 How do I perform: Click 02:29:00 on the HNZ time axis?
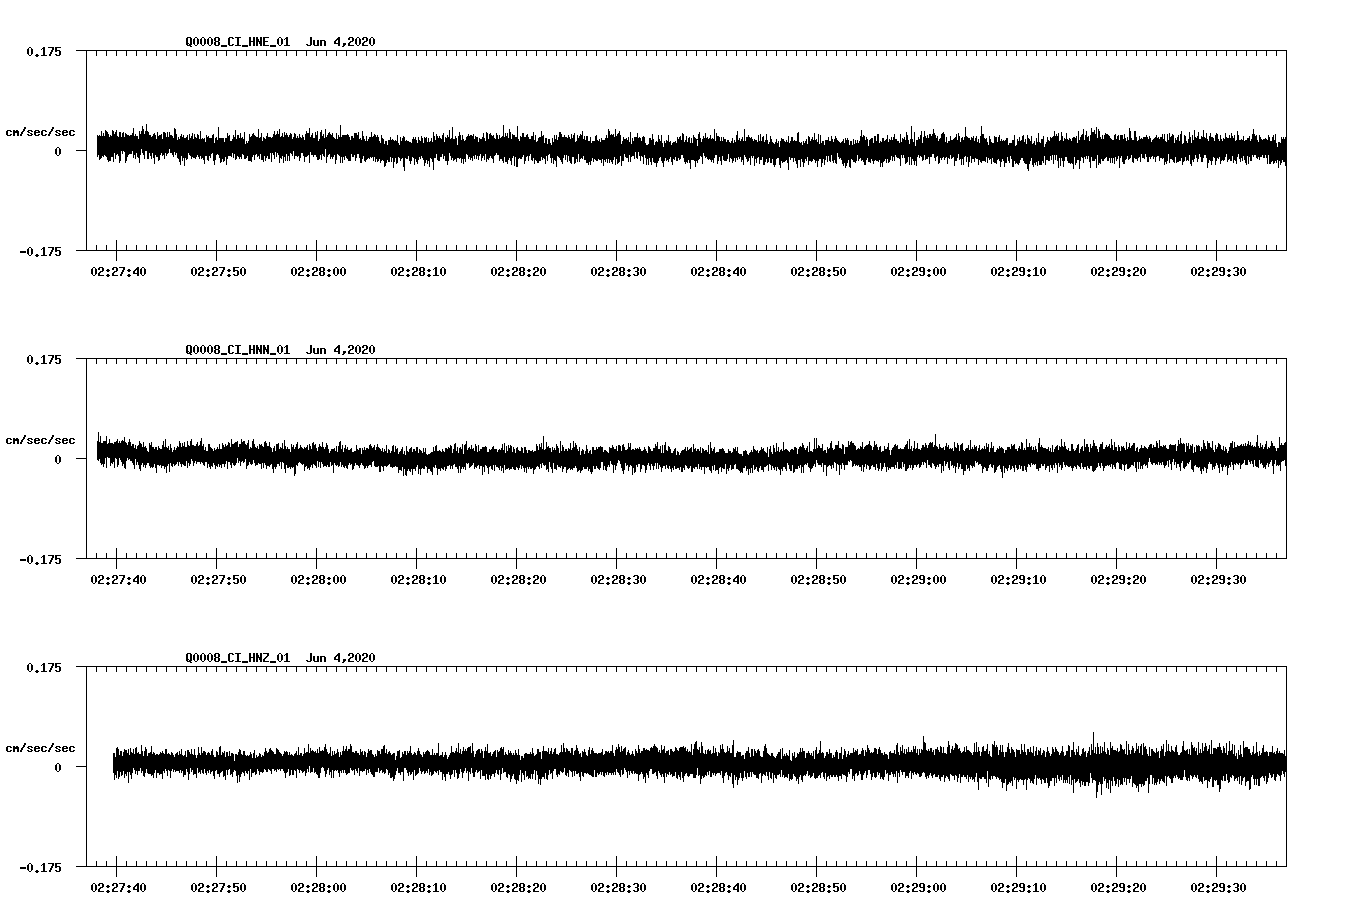click(918, 887)
